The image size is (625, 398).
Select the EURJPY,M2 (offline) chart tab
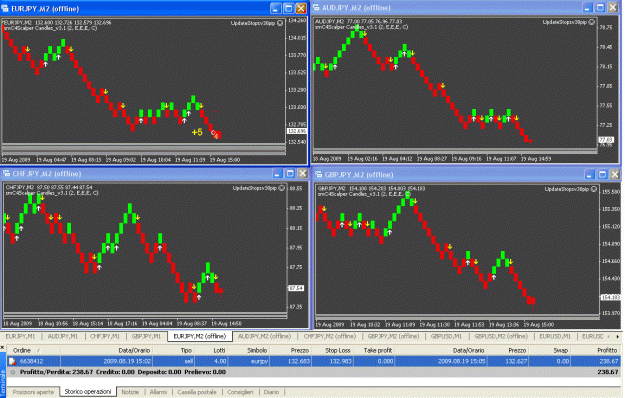pos(200,336)
